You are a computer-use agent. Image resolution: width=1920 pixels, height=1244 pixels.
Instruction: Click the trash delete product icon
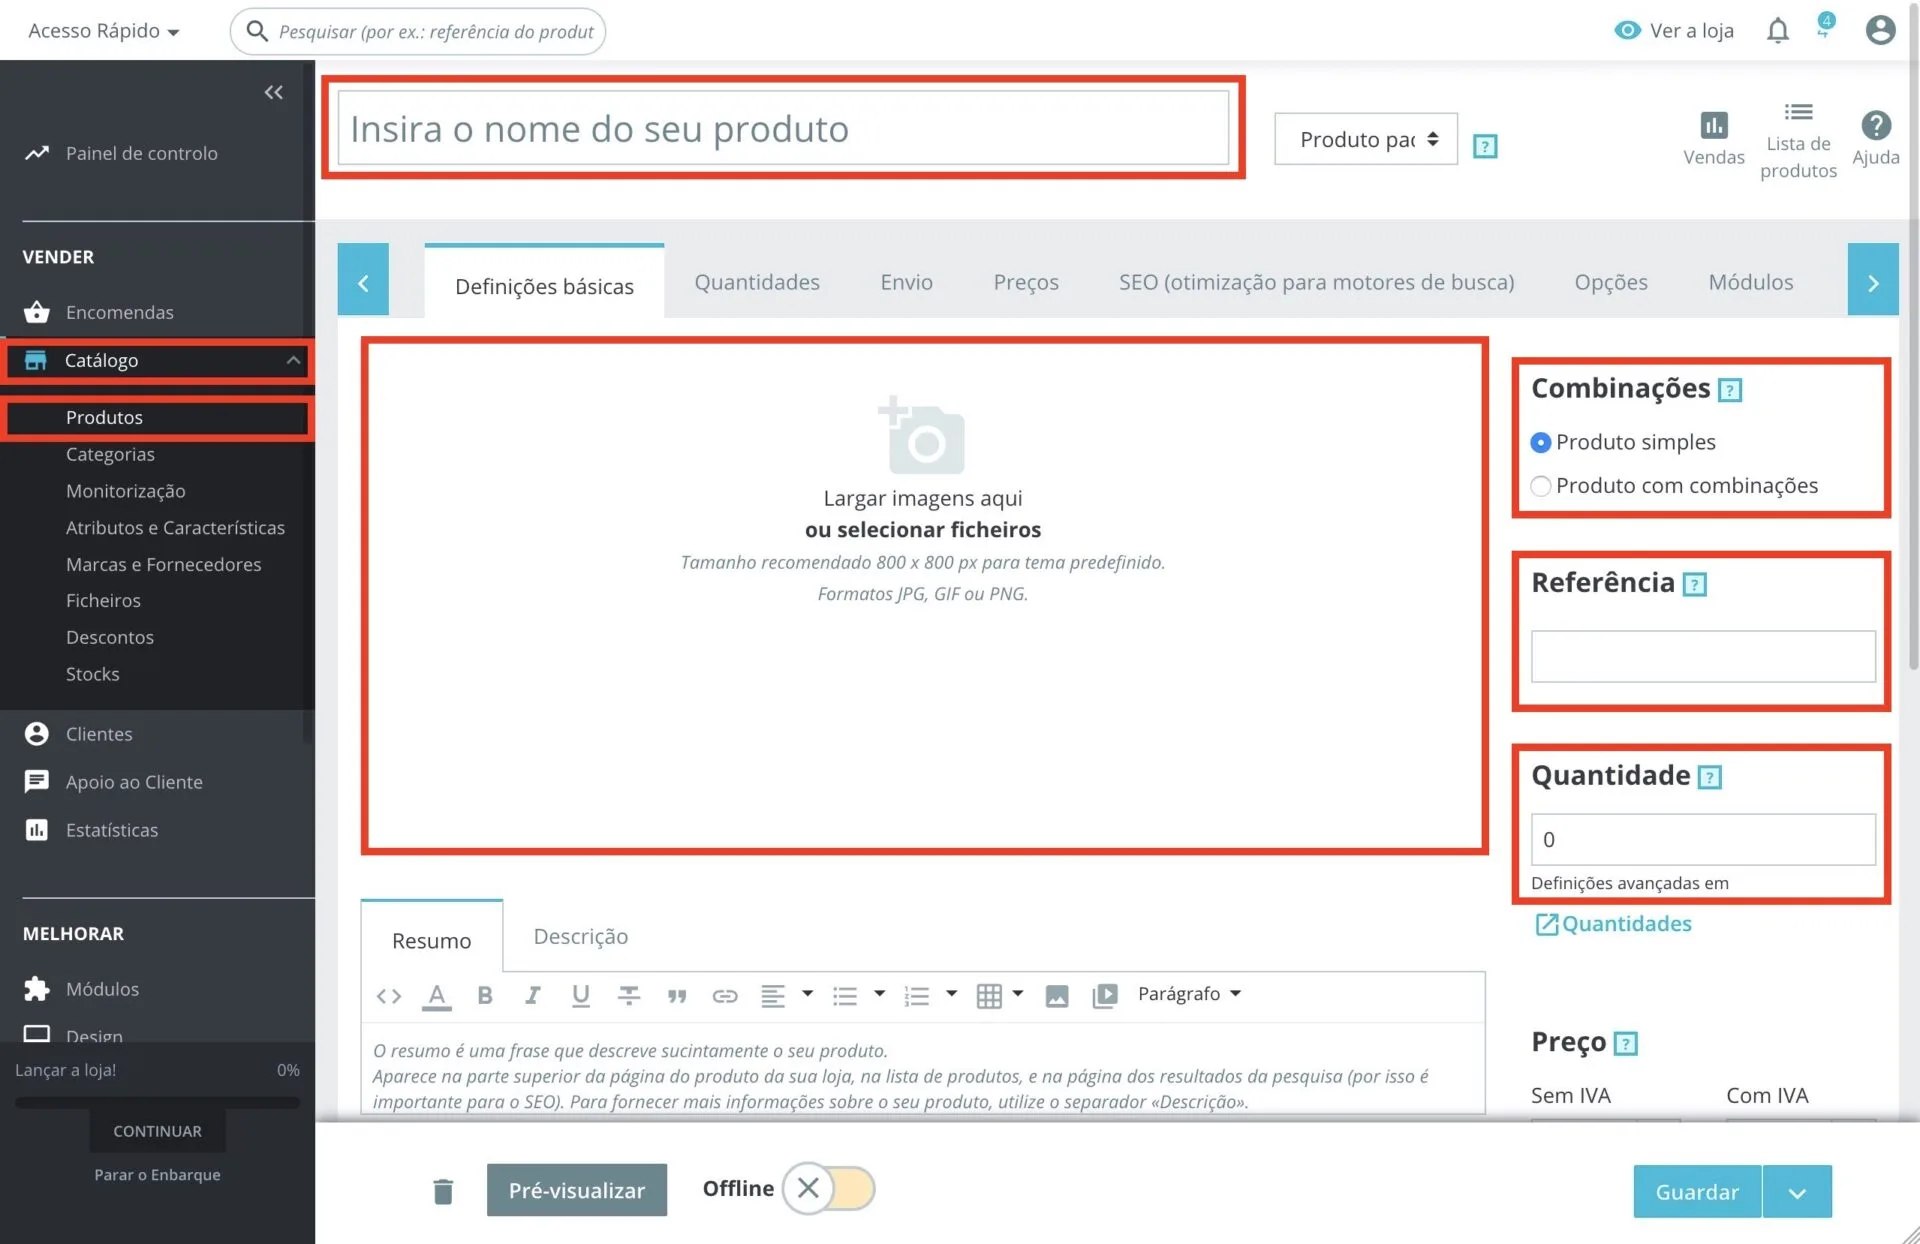[443, 1191]
